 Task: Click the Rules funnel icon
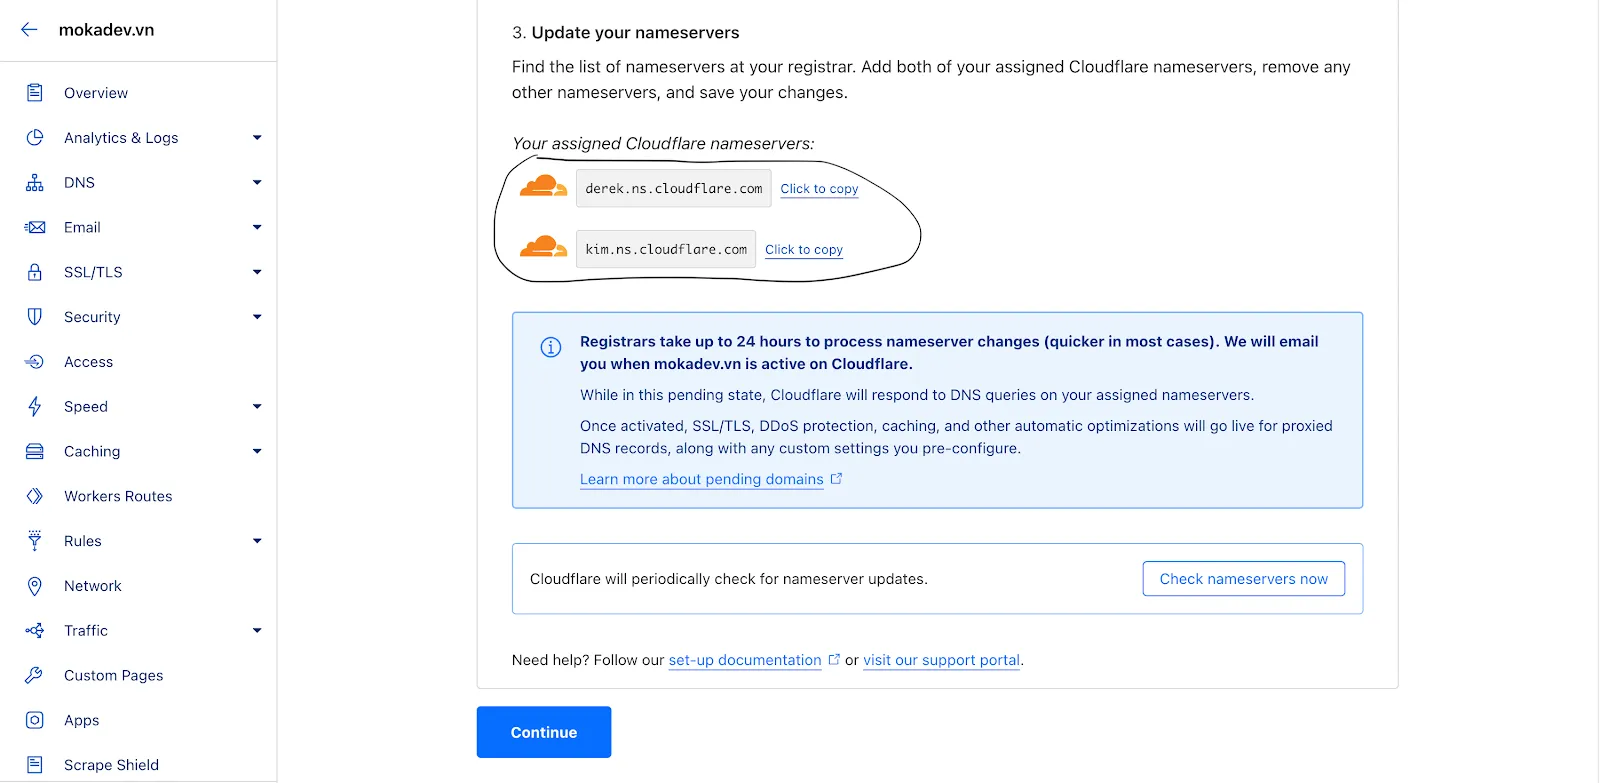pyautogui.click(x=35, y=541)
